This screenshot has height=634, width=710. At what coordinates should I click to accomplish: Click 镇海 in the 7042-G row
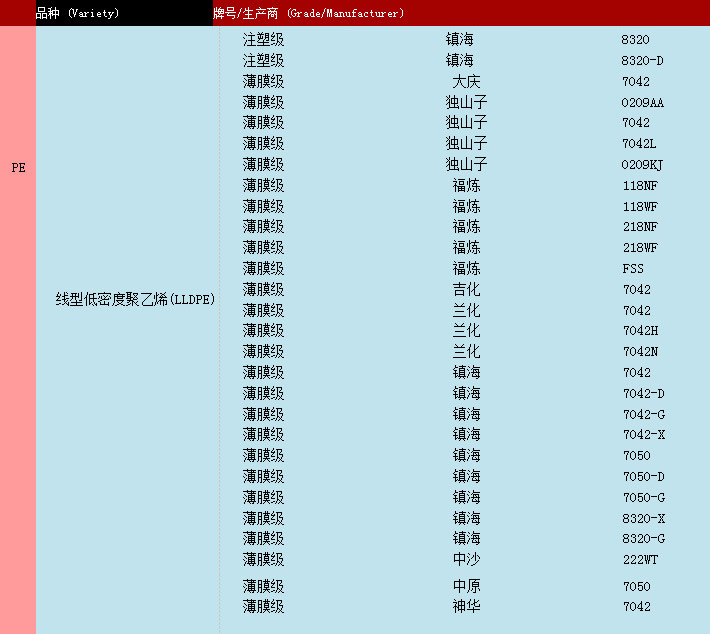pyautogui.click(x=466, y=415)
